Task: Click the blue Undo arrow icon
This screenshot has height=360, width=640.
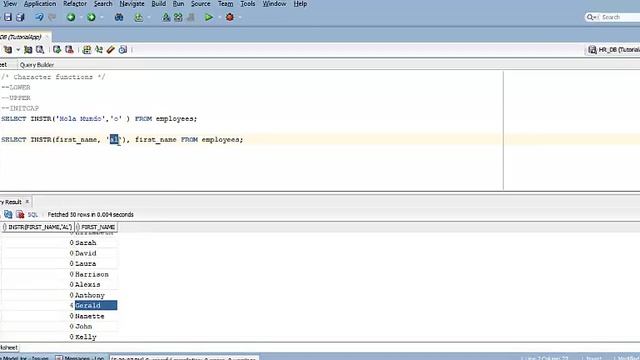Action: point(39,17)
